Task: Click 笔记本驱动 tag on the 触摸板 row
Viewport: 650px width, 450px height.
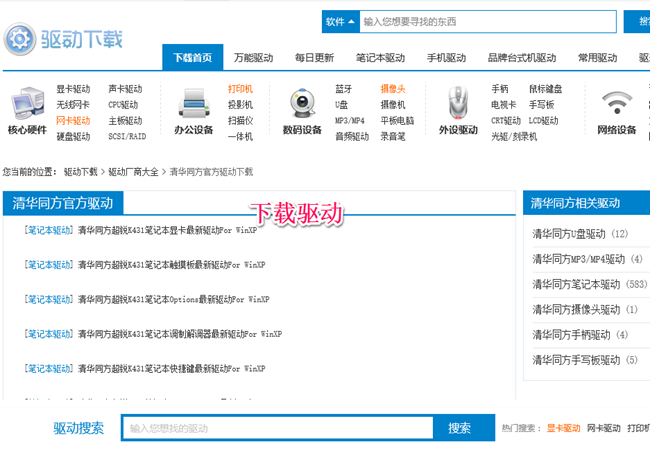Action: [48, 264]
